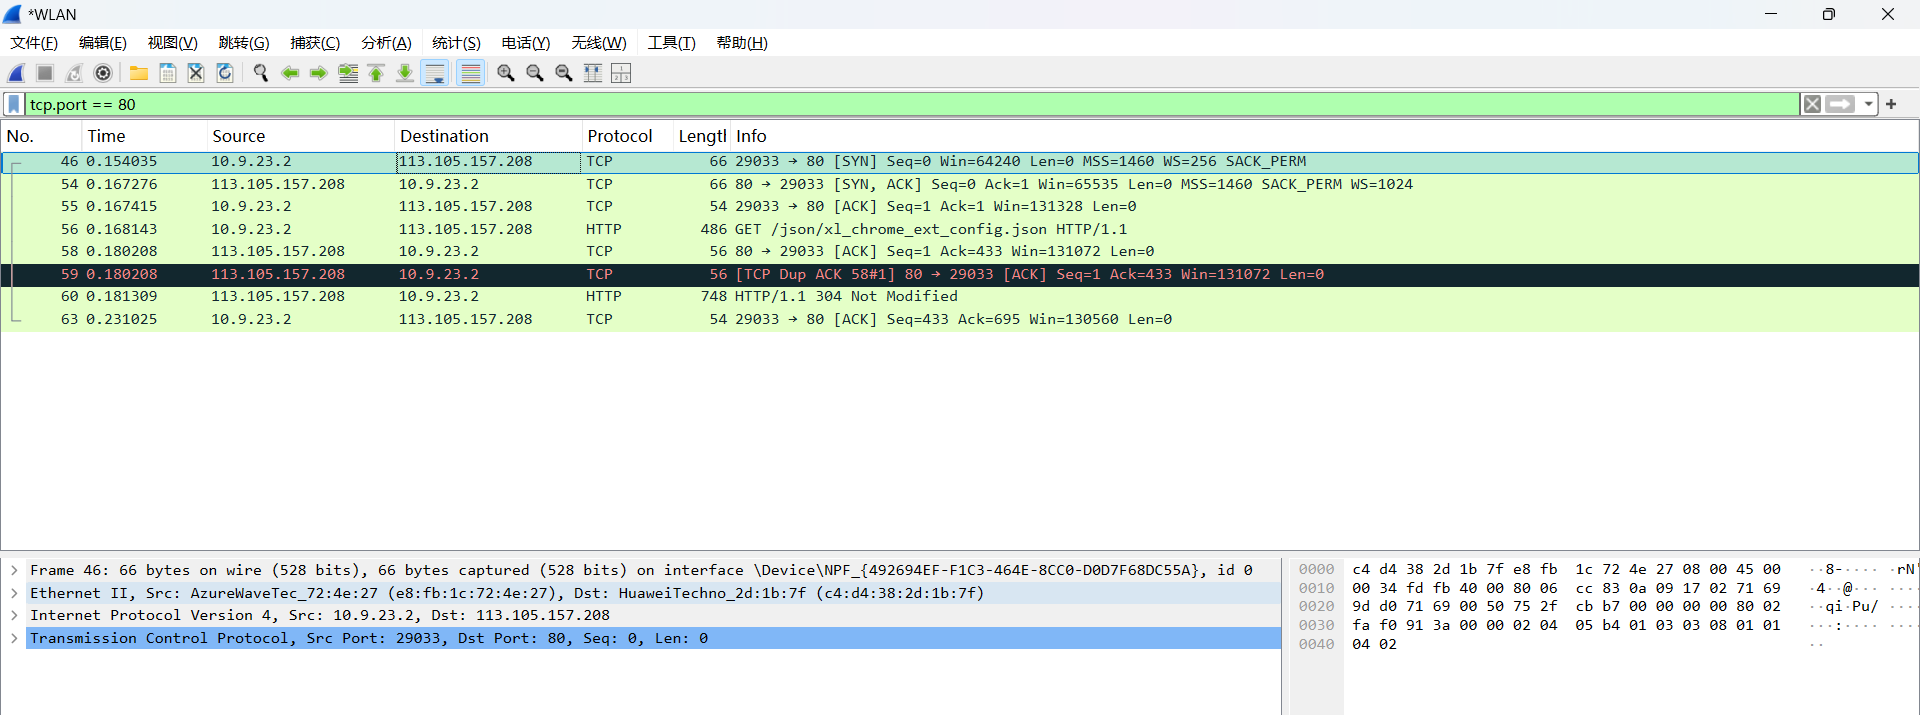Screen dimensions: 1920x715
Task: Zoom out the main window text
Action: pos(535,73)
